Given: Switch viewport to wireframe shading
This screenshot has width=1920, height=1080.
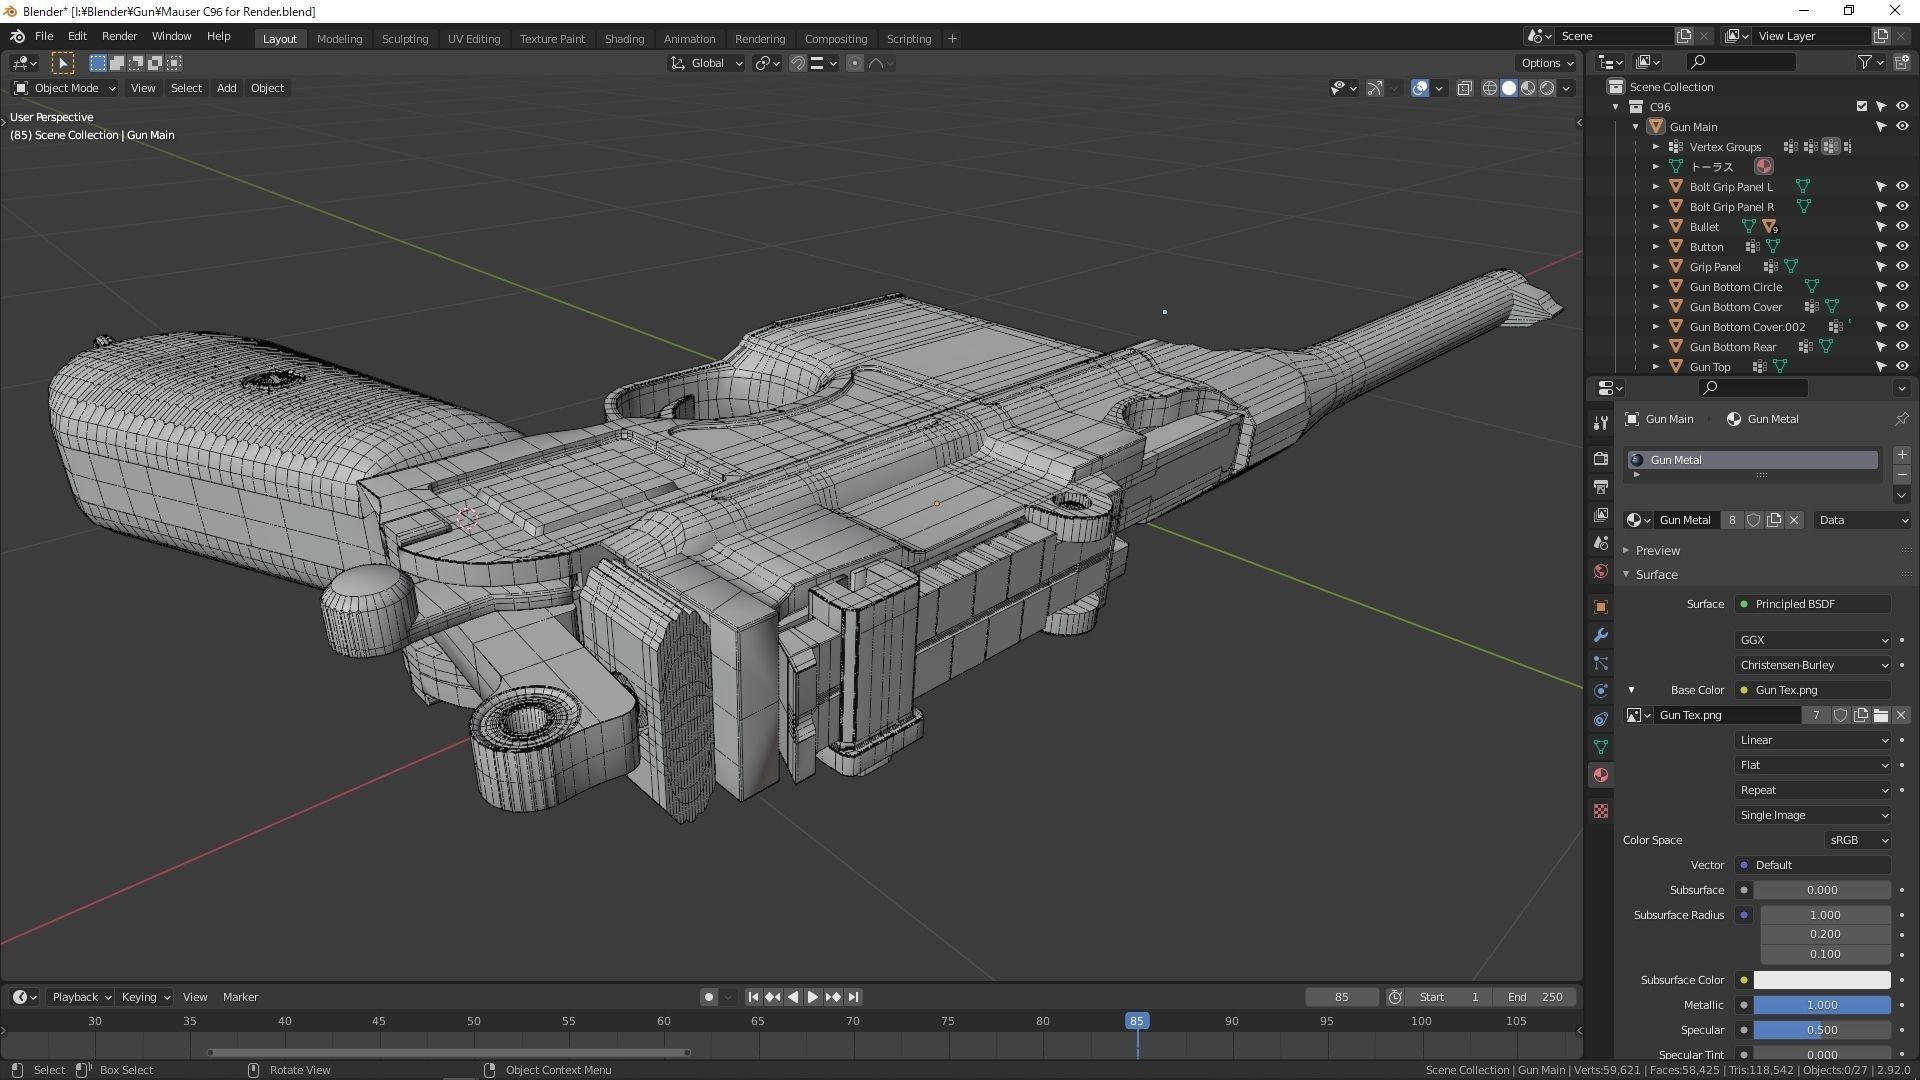Looking at the screenshot, I should click(x=1489, y=88).
